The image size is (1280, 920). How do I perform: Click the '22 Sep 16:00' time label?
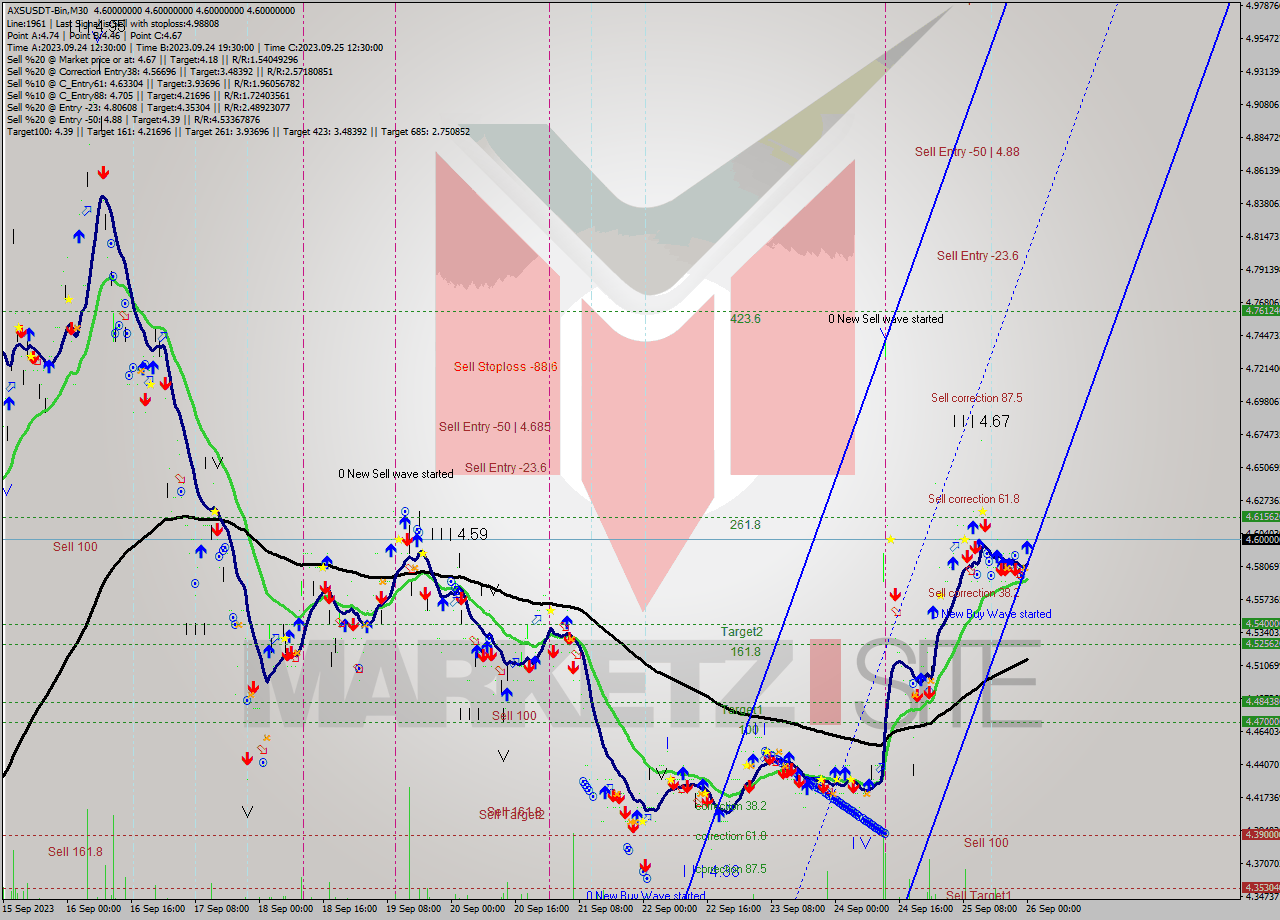(x=733, y=909)
